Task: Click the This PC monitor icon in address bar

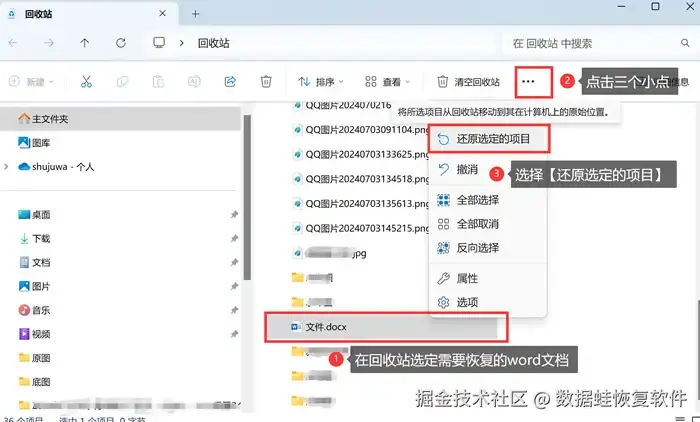Action: coord(159,42)
